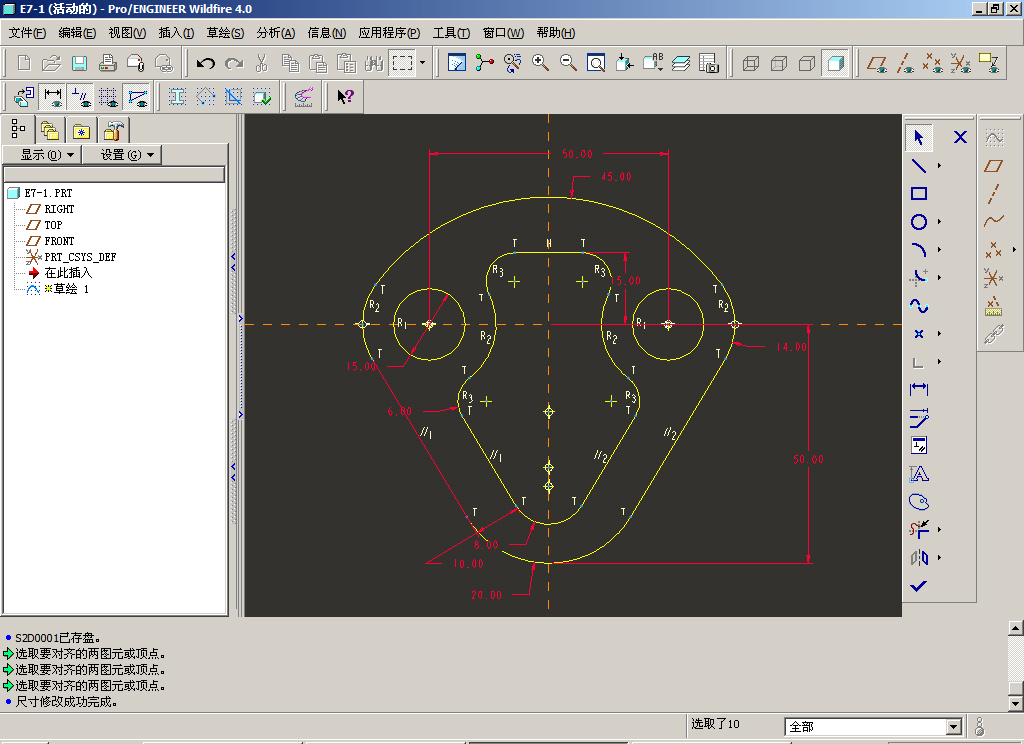
Task: Toggle sketch vertices display
Action: (137, 97)
